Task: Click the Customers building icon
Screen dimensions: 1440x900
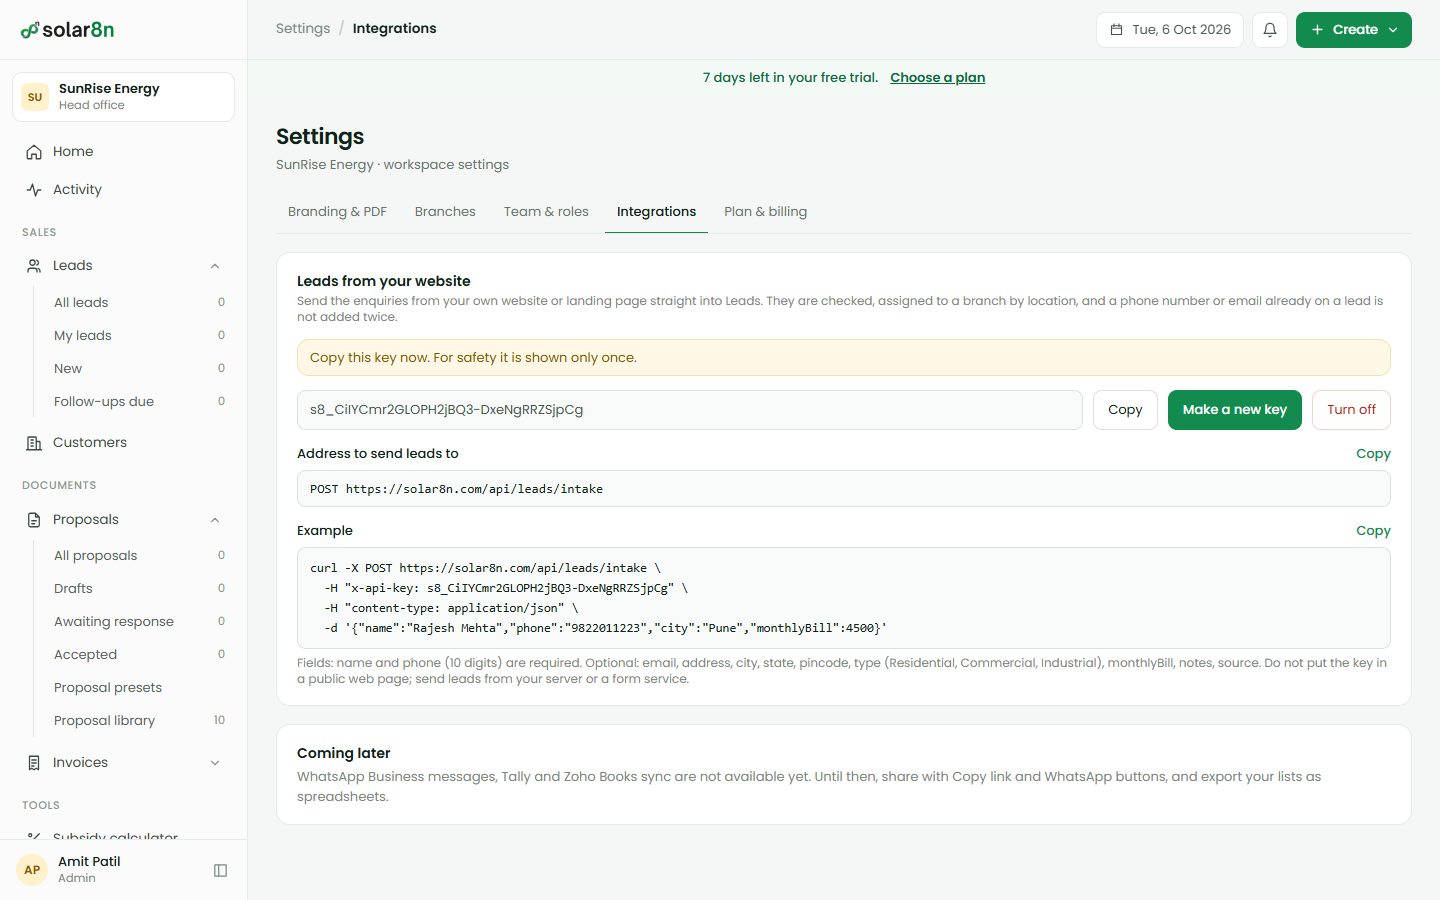Action: point(34,443)
